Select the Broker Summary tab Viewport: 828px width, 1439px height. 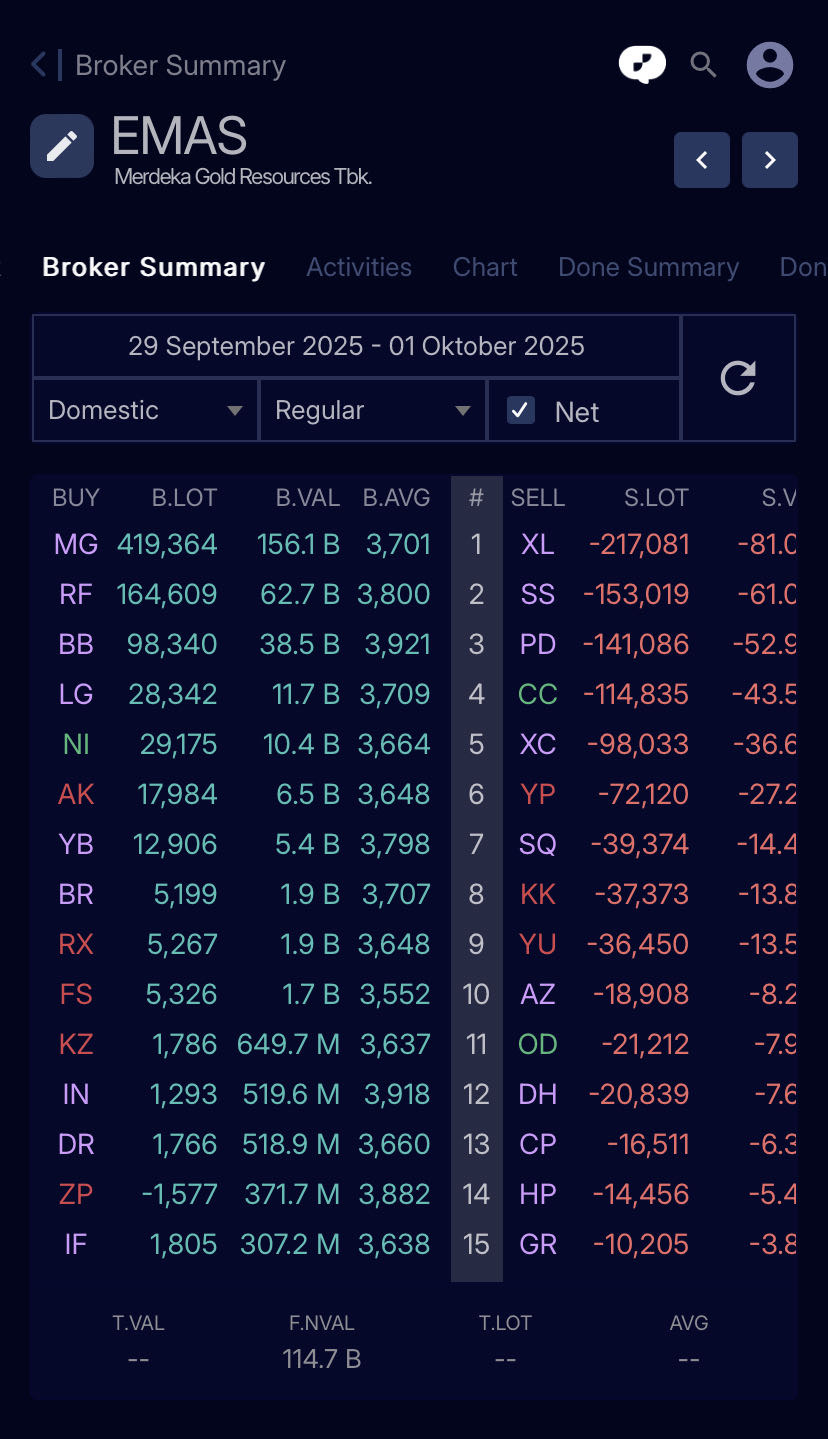point(153,267)
